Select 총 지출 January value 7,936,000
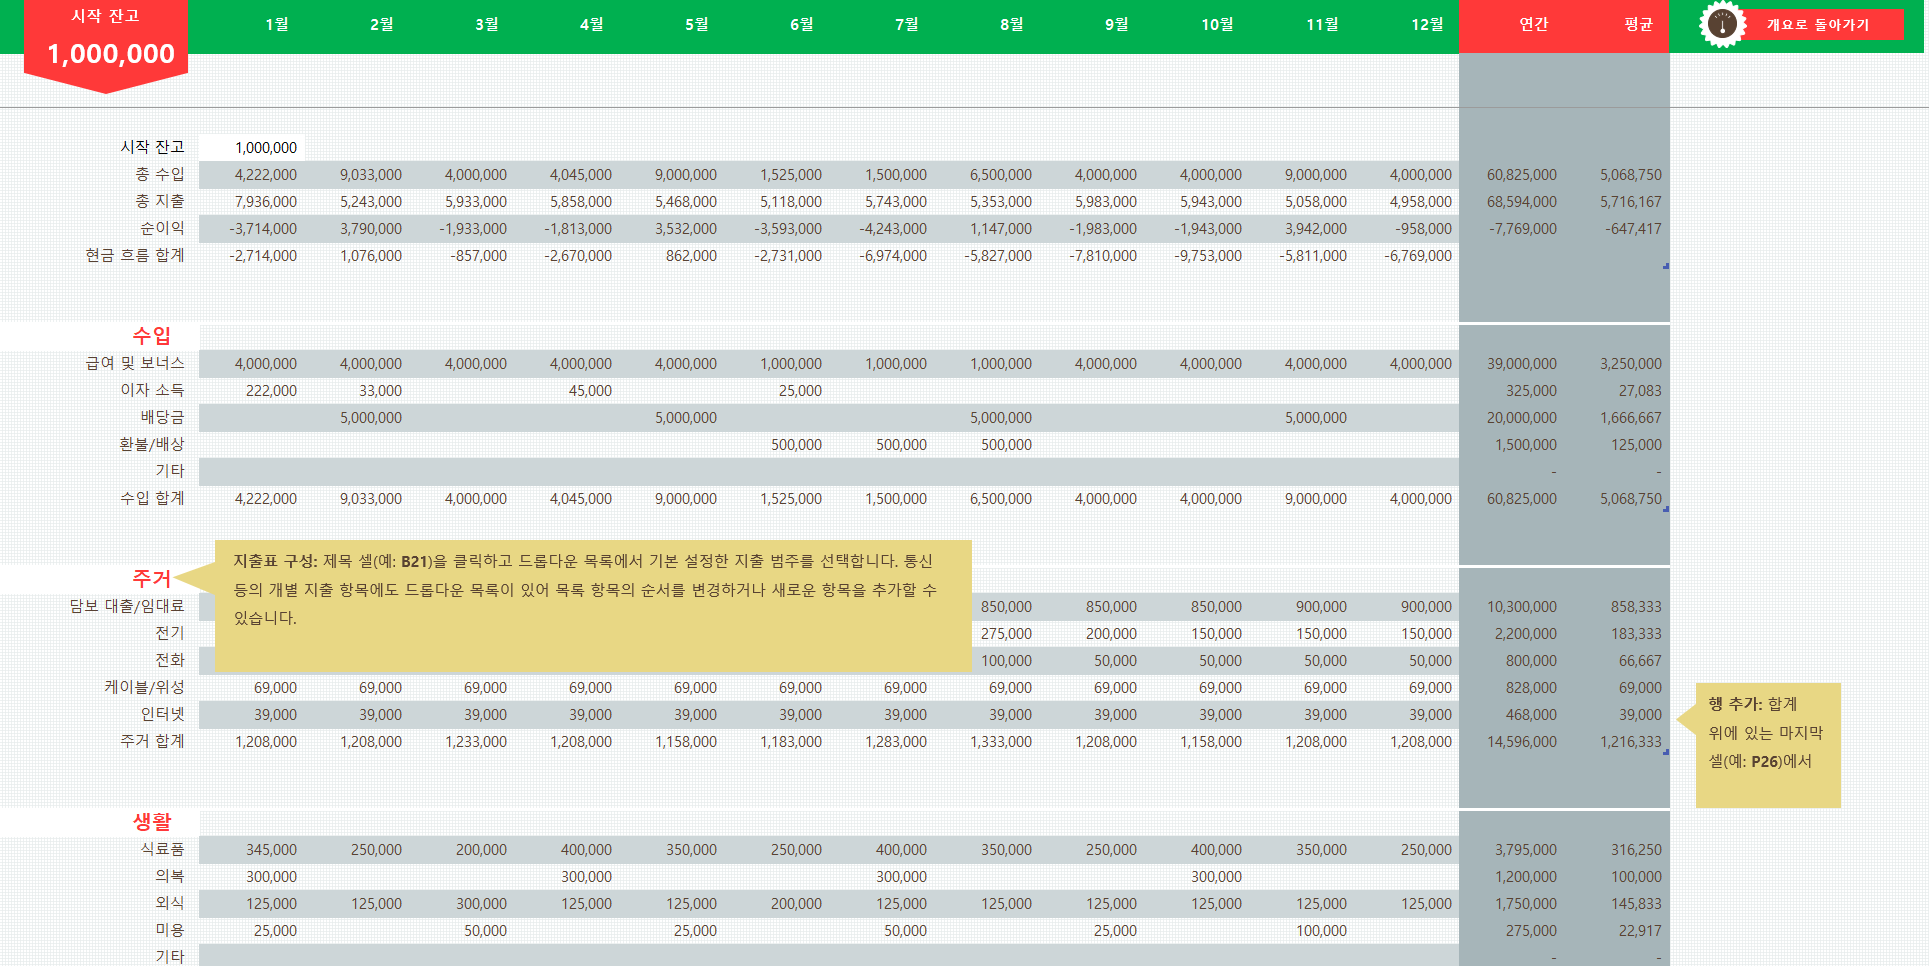1929x966 pixels. click(x=265, y=202)
